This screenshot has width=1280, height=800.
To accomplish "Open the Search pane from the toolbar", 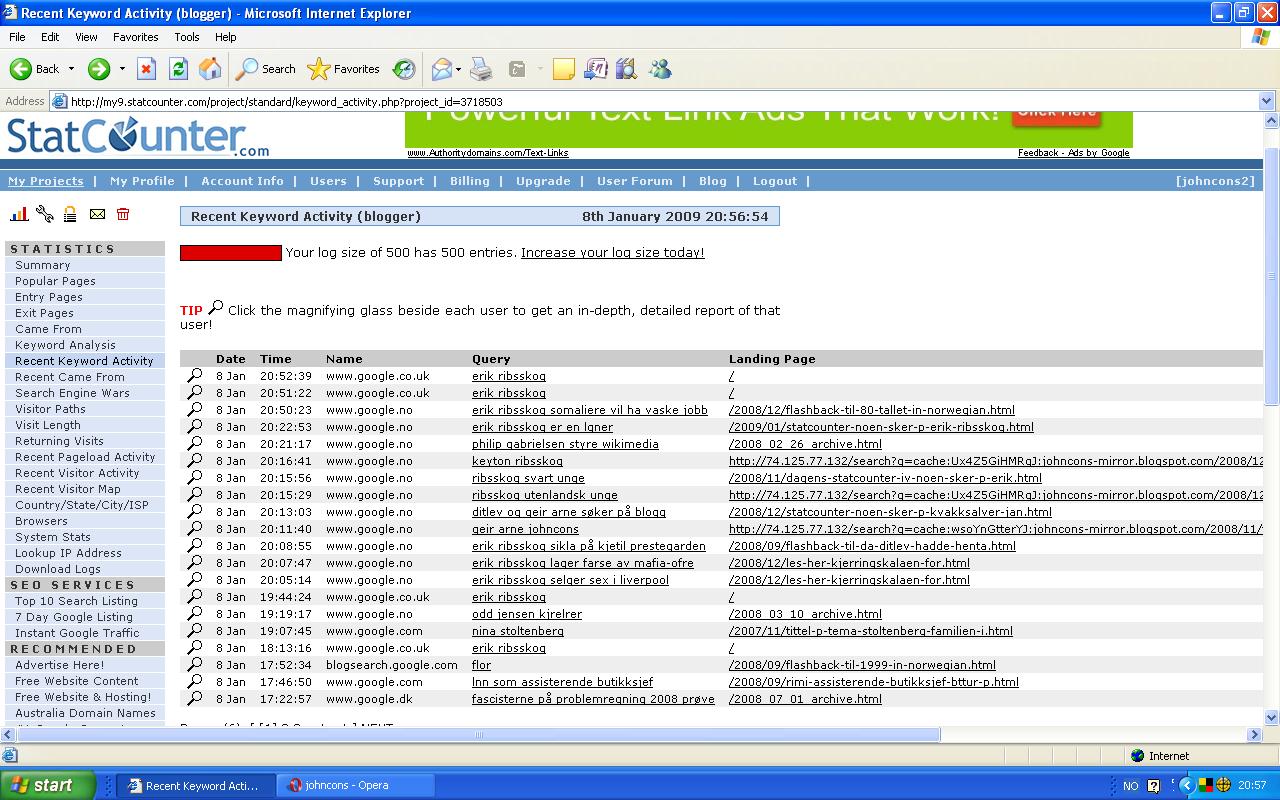I will 266,69.
